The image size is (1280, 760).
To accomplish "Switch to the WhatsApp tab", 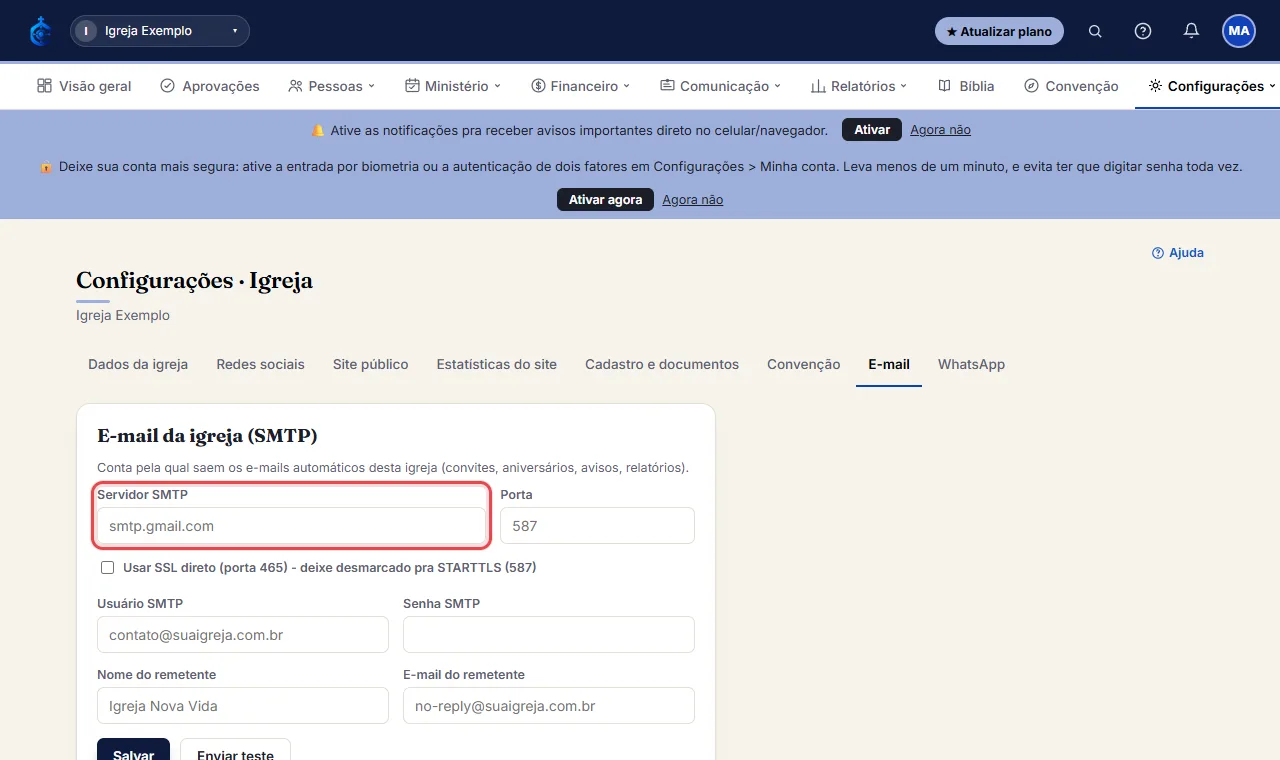I will pyautogui.click(x=971, y=364).
